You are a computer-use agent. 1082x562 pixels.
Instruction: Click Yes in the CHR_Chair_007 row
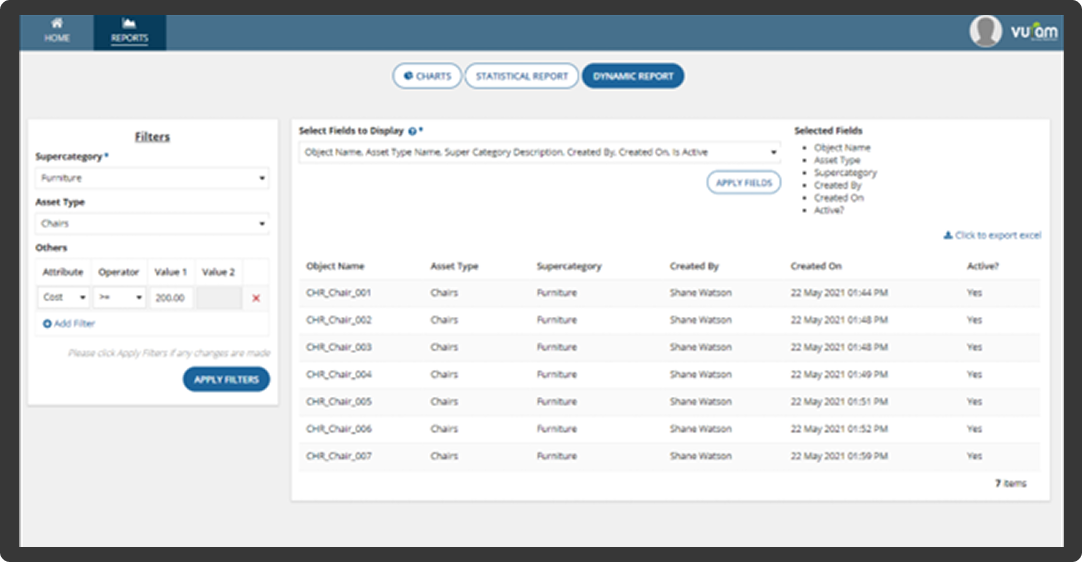click(x=974, y=456)
